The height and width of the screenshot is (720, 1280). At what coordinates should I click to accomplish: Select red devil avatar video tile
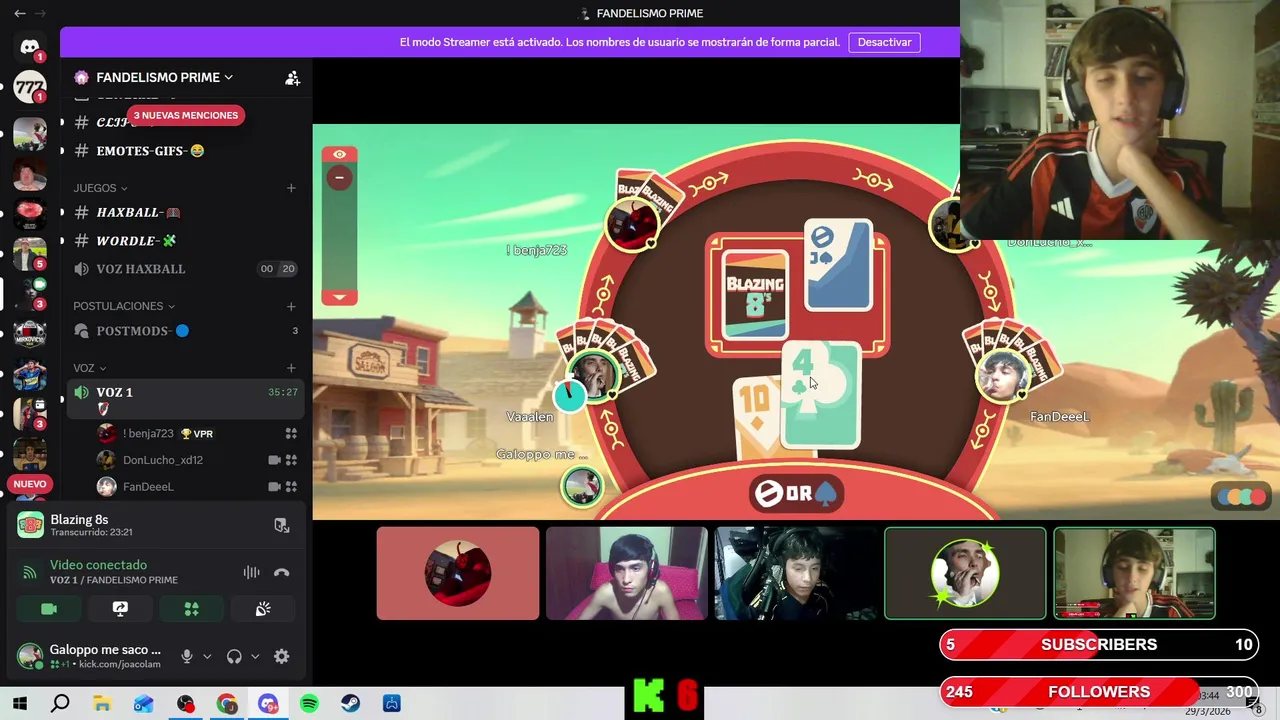(x=458, y=573)
